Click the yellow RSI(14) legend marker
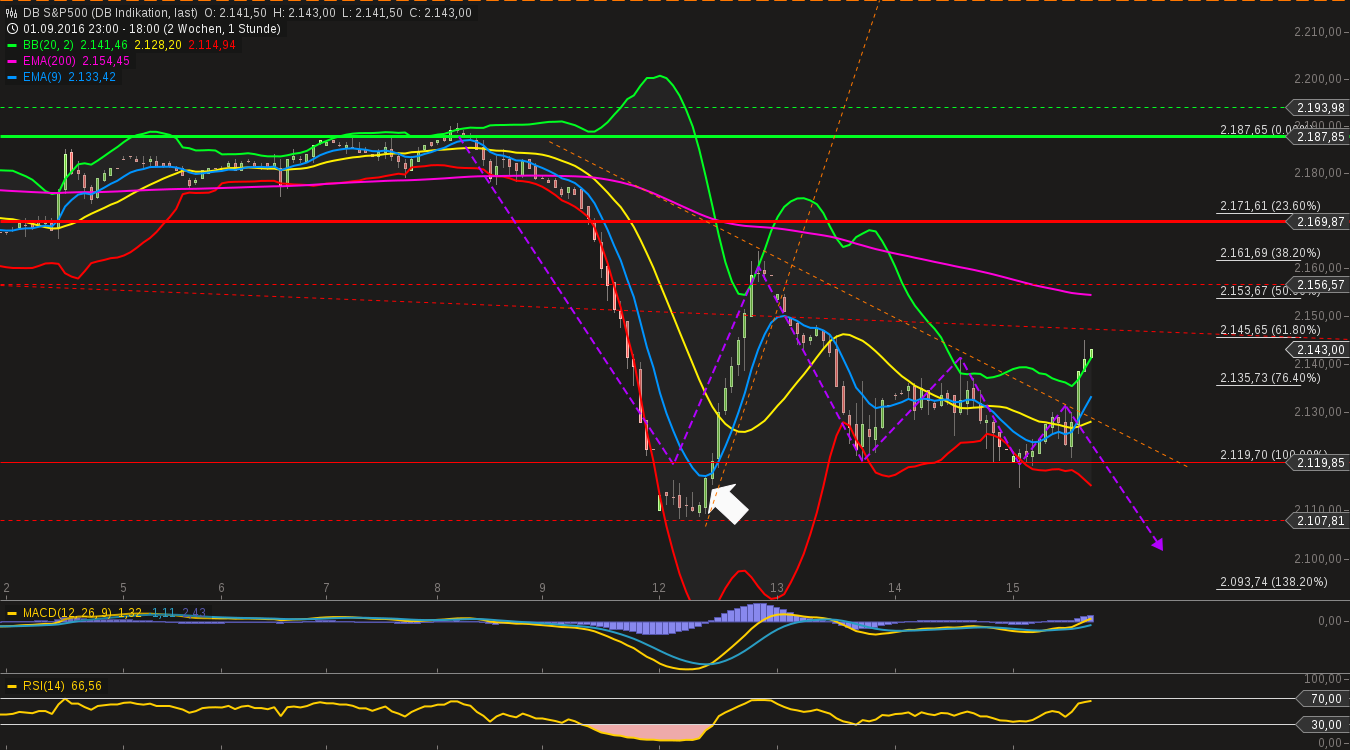The image size is (1350, 750). pos(12,686)
